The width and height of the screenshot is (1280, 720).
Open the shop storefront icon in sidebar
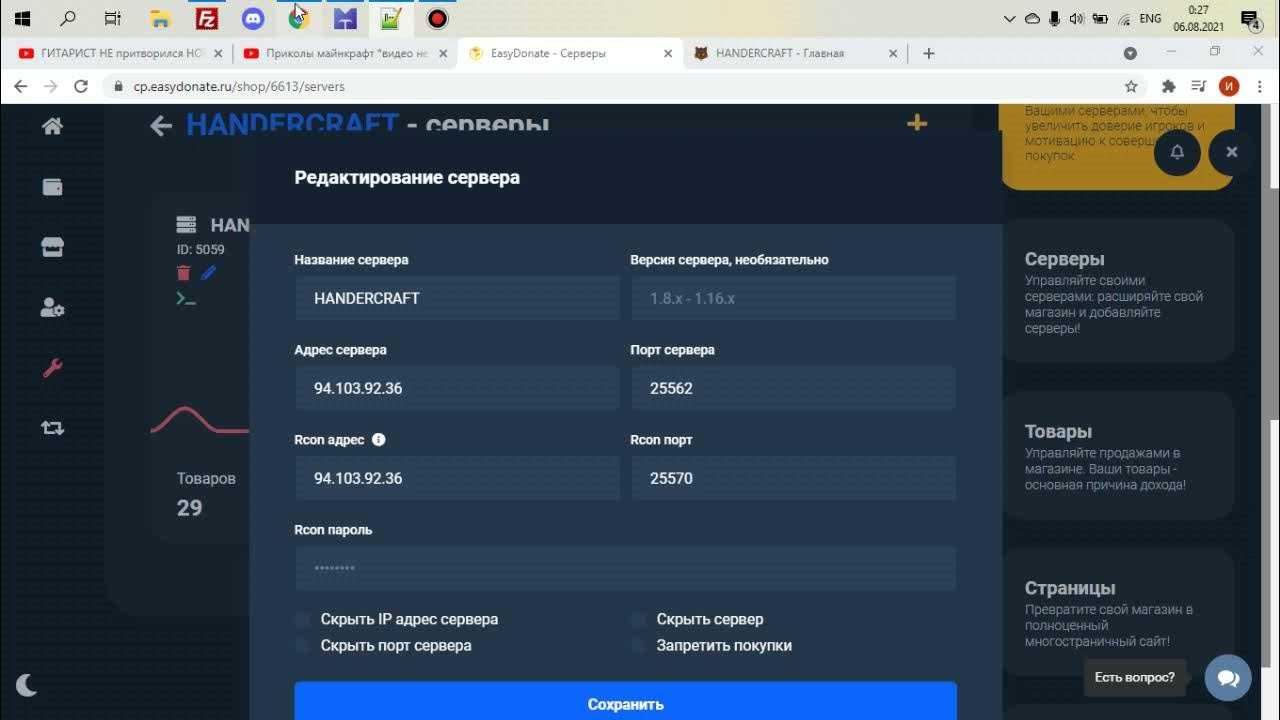click(52, 248)
